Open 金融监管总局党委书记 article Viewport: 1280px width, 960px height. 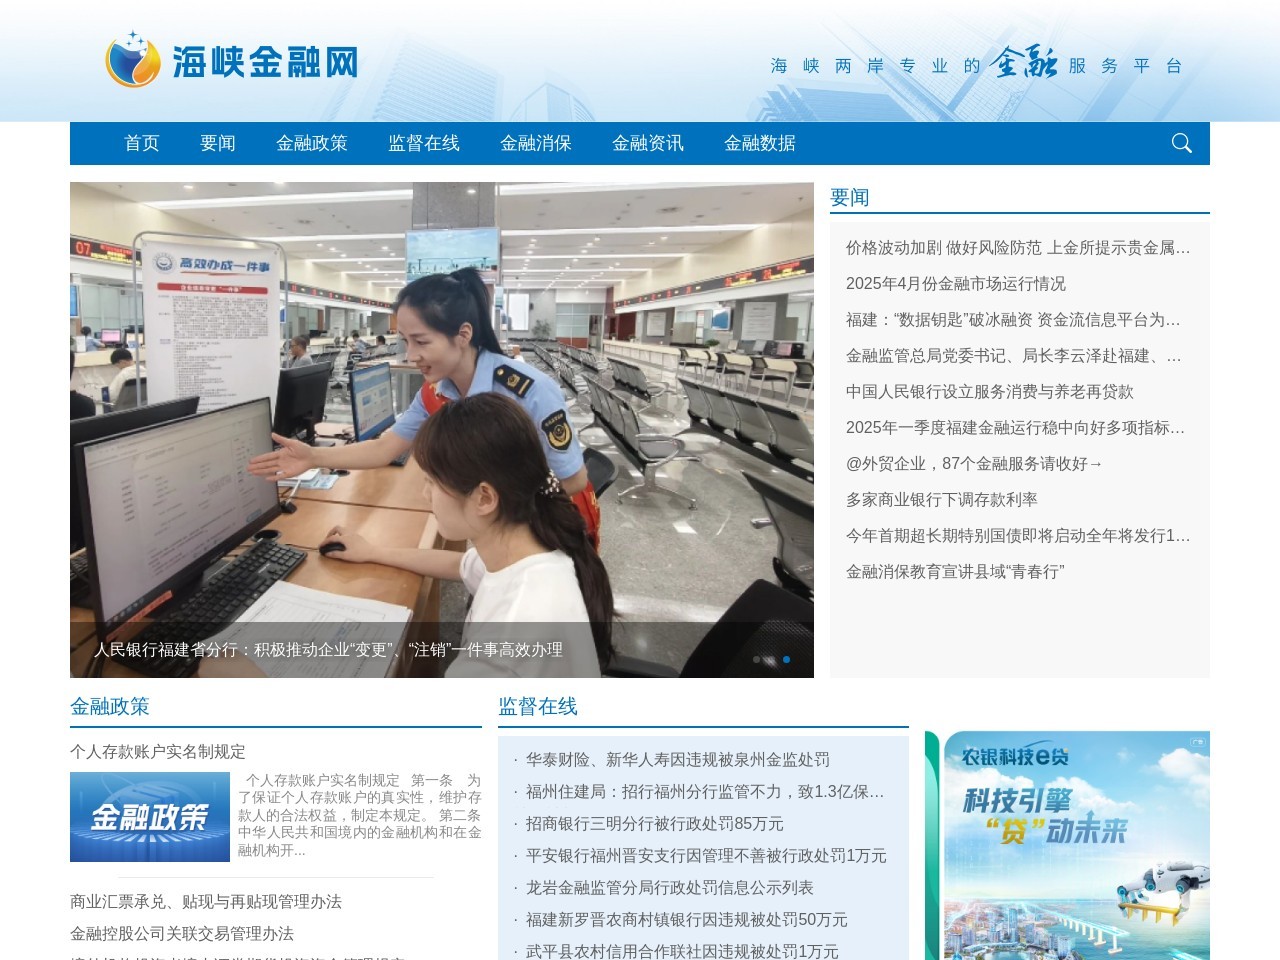pyautogui.click(x=1014, y=356)
